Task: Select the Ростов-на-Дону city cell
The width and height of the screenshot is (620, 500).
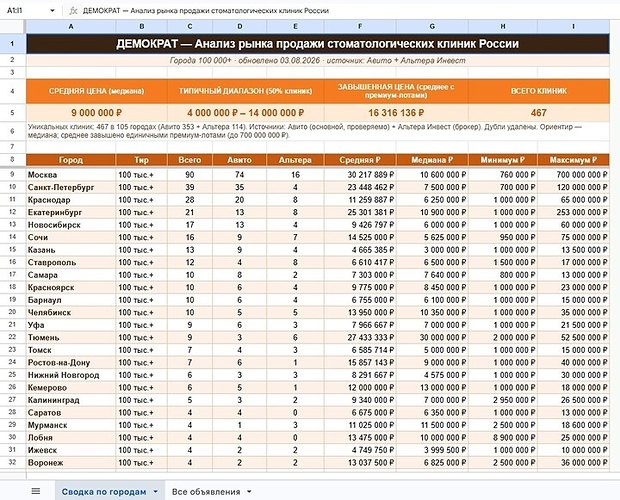Action: [x=71, y=362]
